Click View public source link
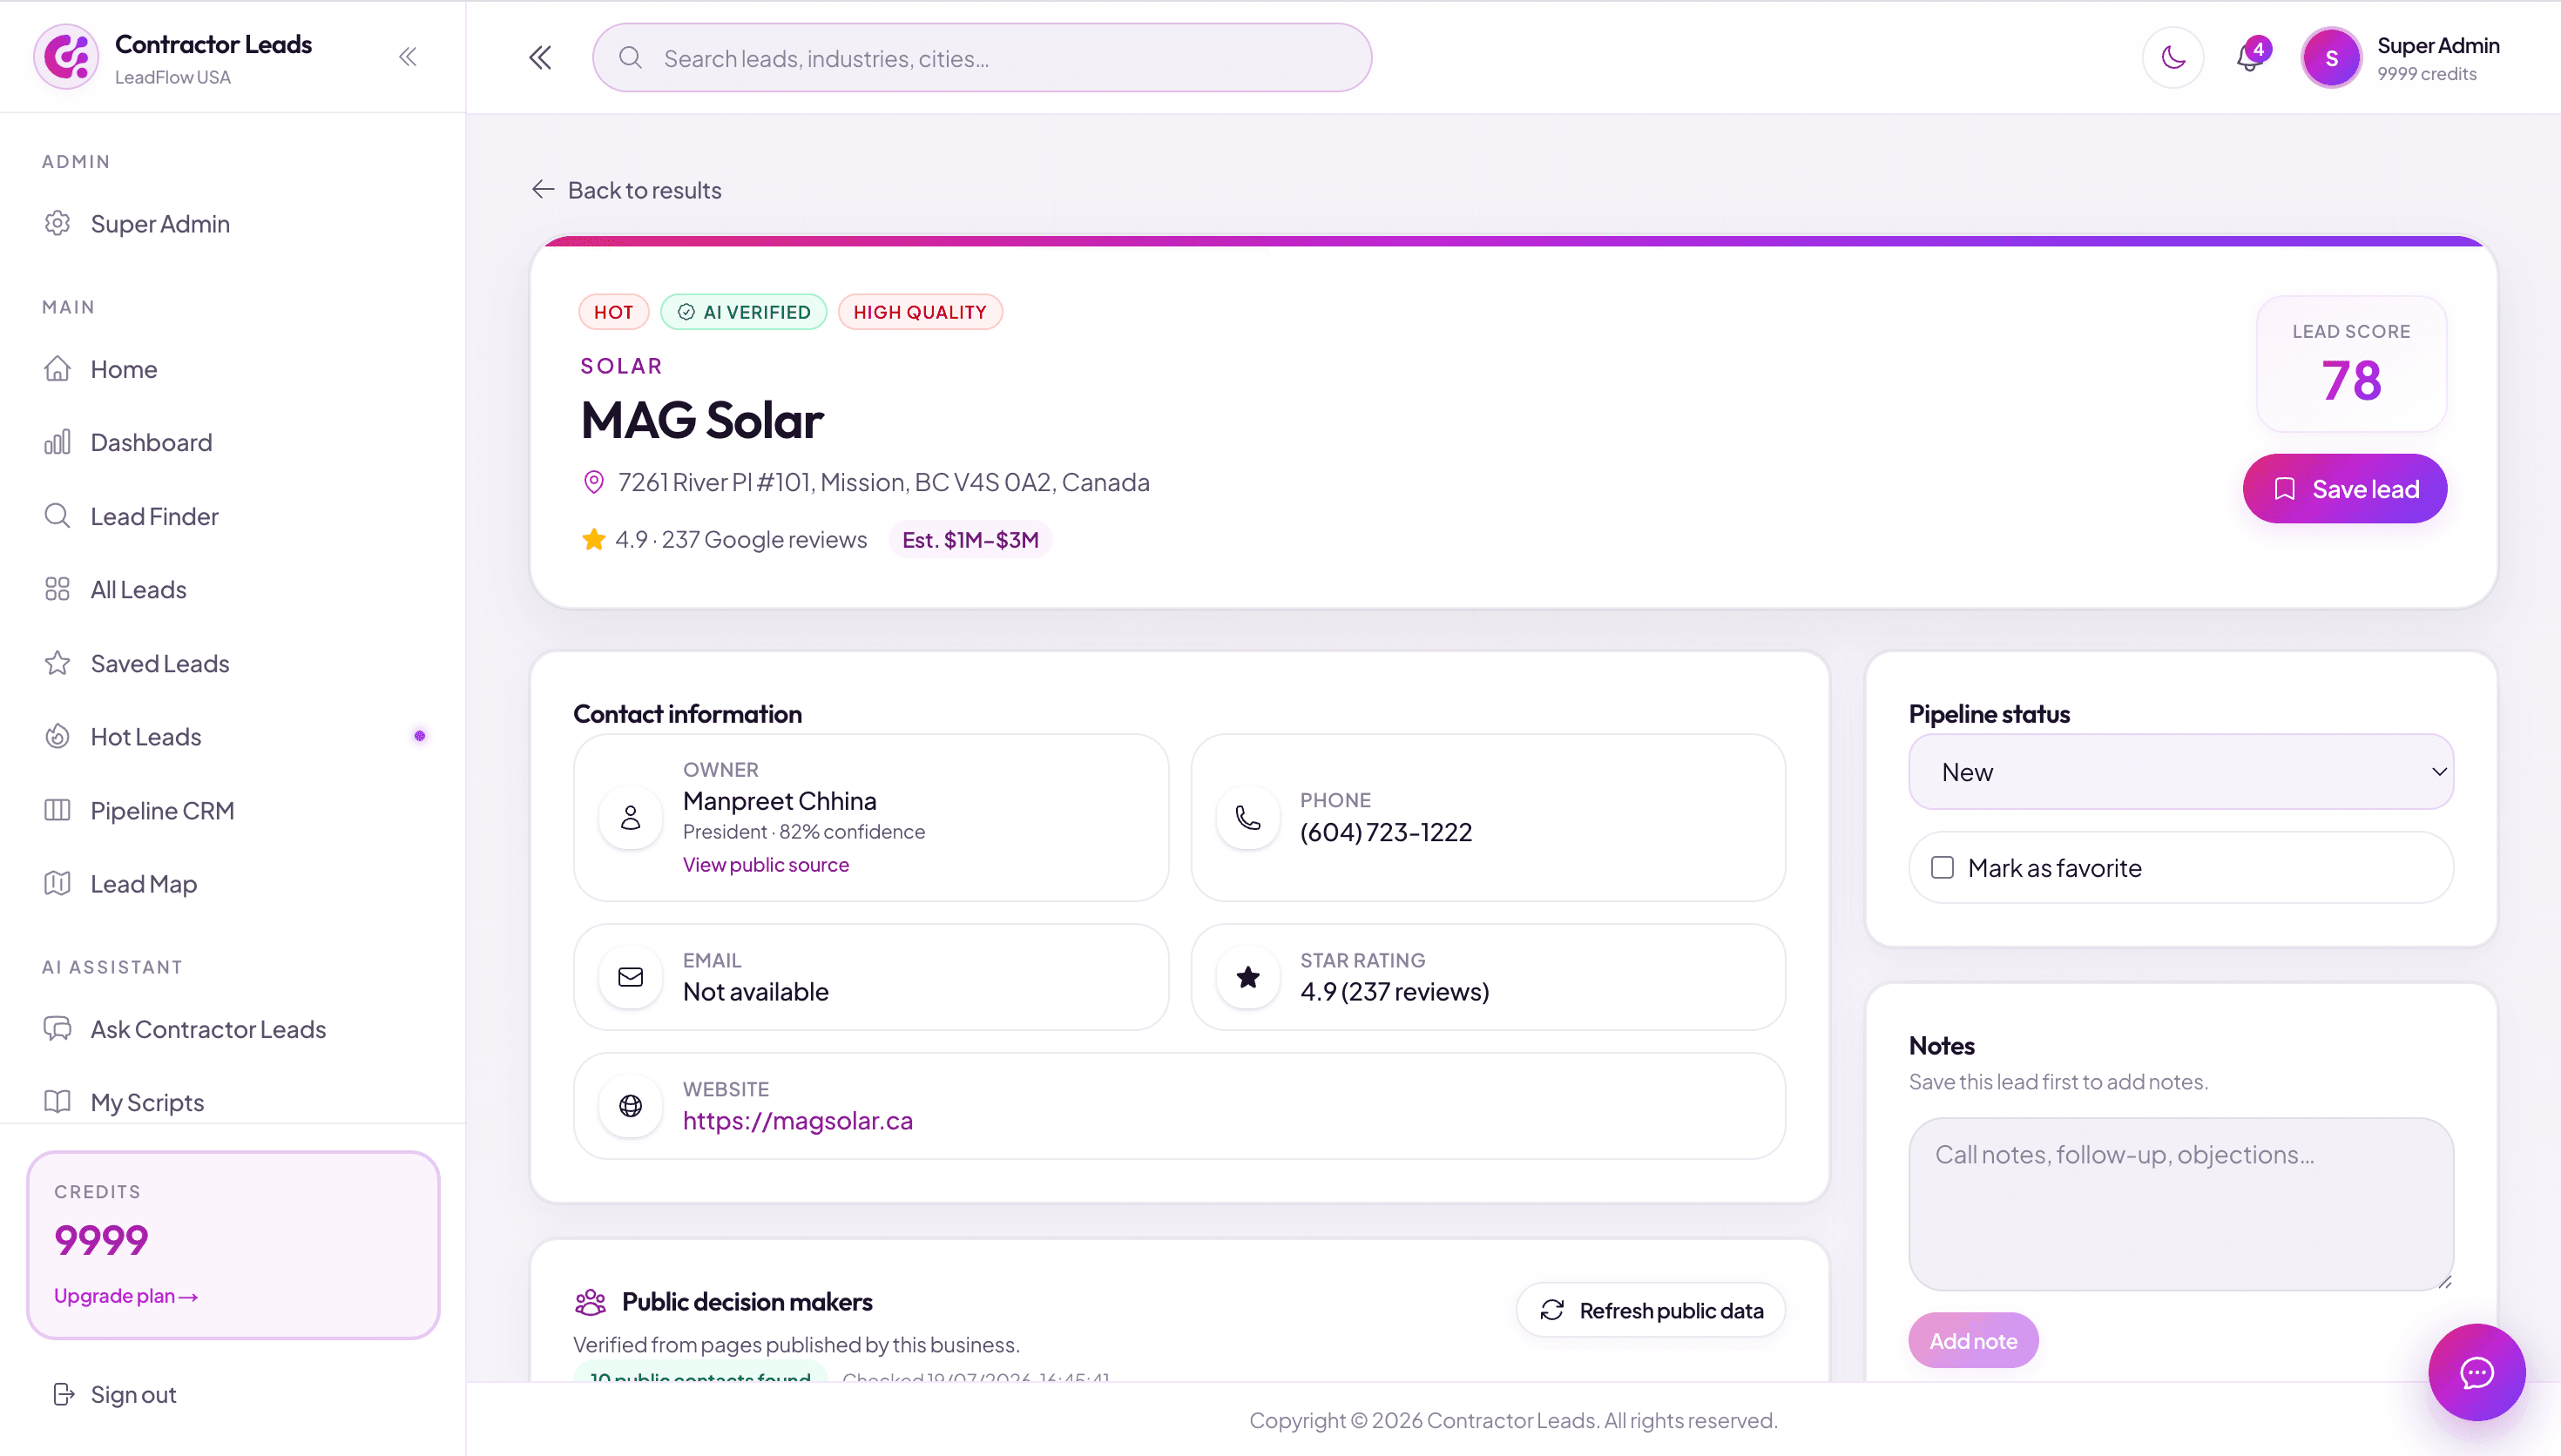2561x1456 pixels. pyautogui.click(x=766, y=865)
